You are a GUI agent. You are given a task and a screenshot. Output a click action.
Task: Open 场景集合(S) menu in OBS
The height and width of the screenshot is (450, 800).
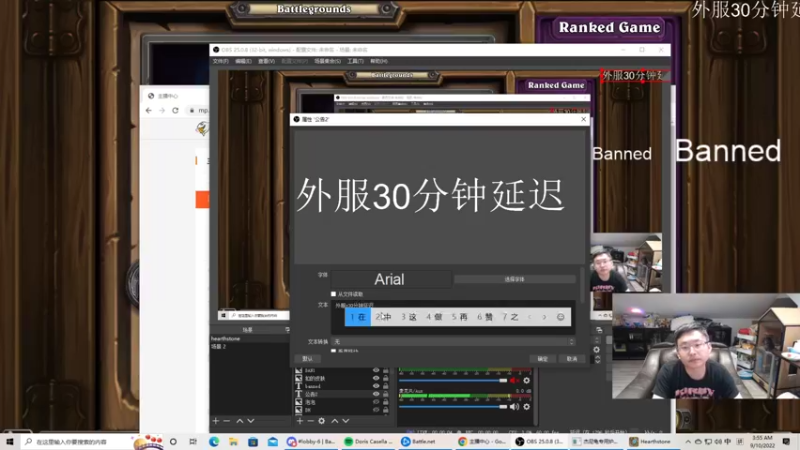[328, 61]
